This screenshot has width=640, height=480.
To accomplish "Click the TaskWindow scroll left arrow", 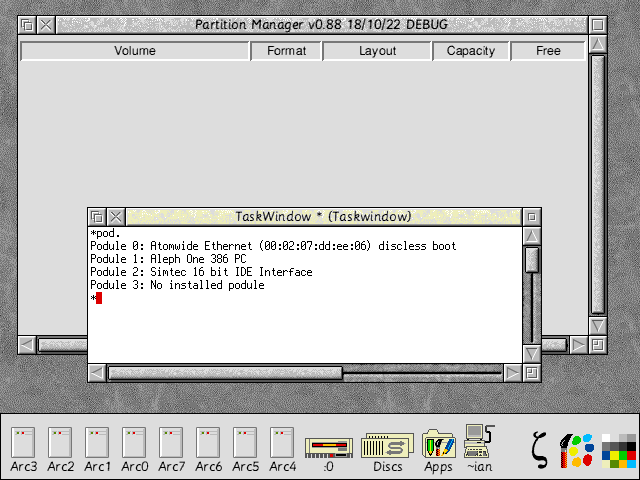I will click(x=97, y=373).
